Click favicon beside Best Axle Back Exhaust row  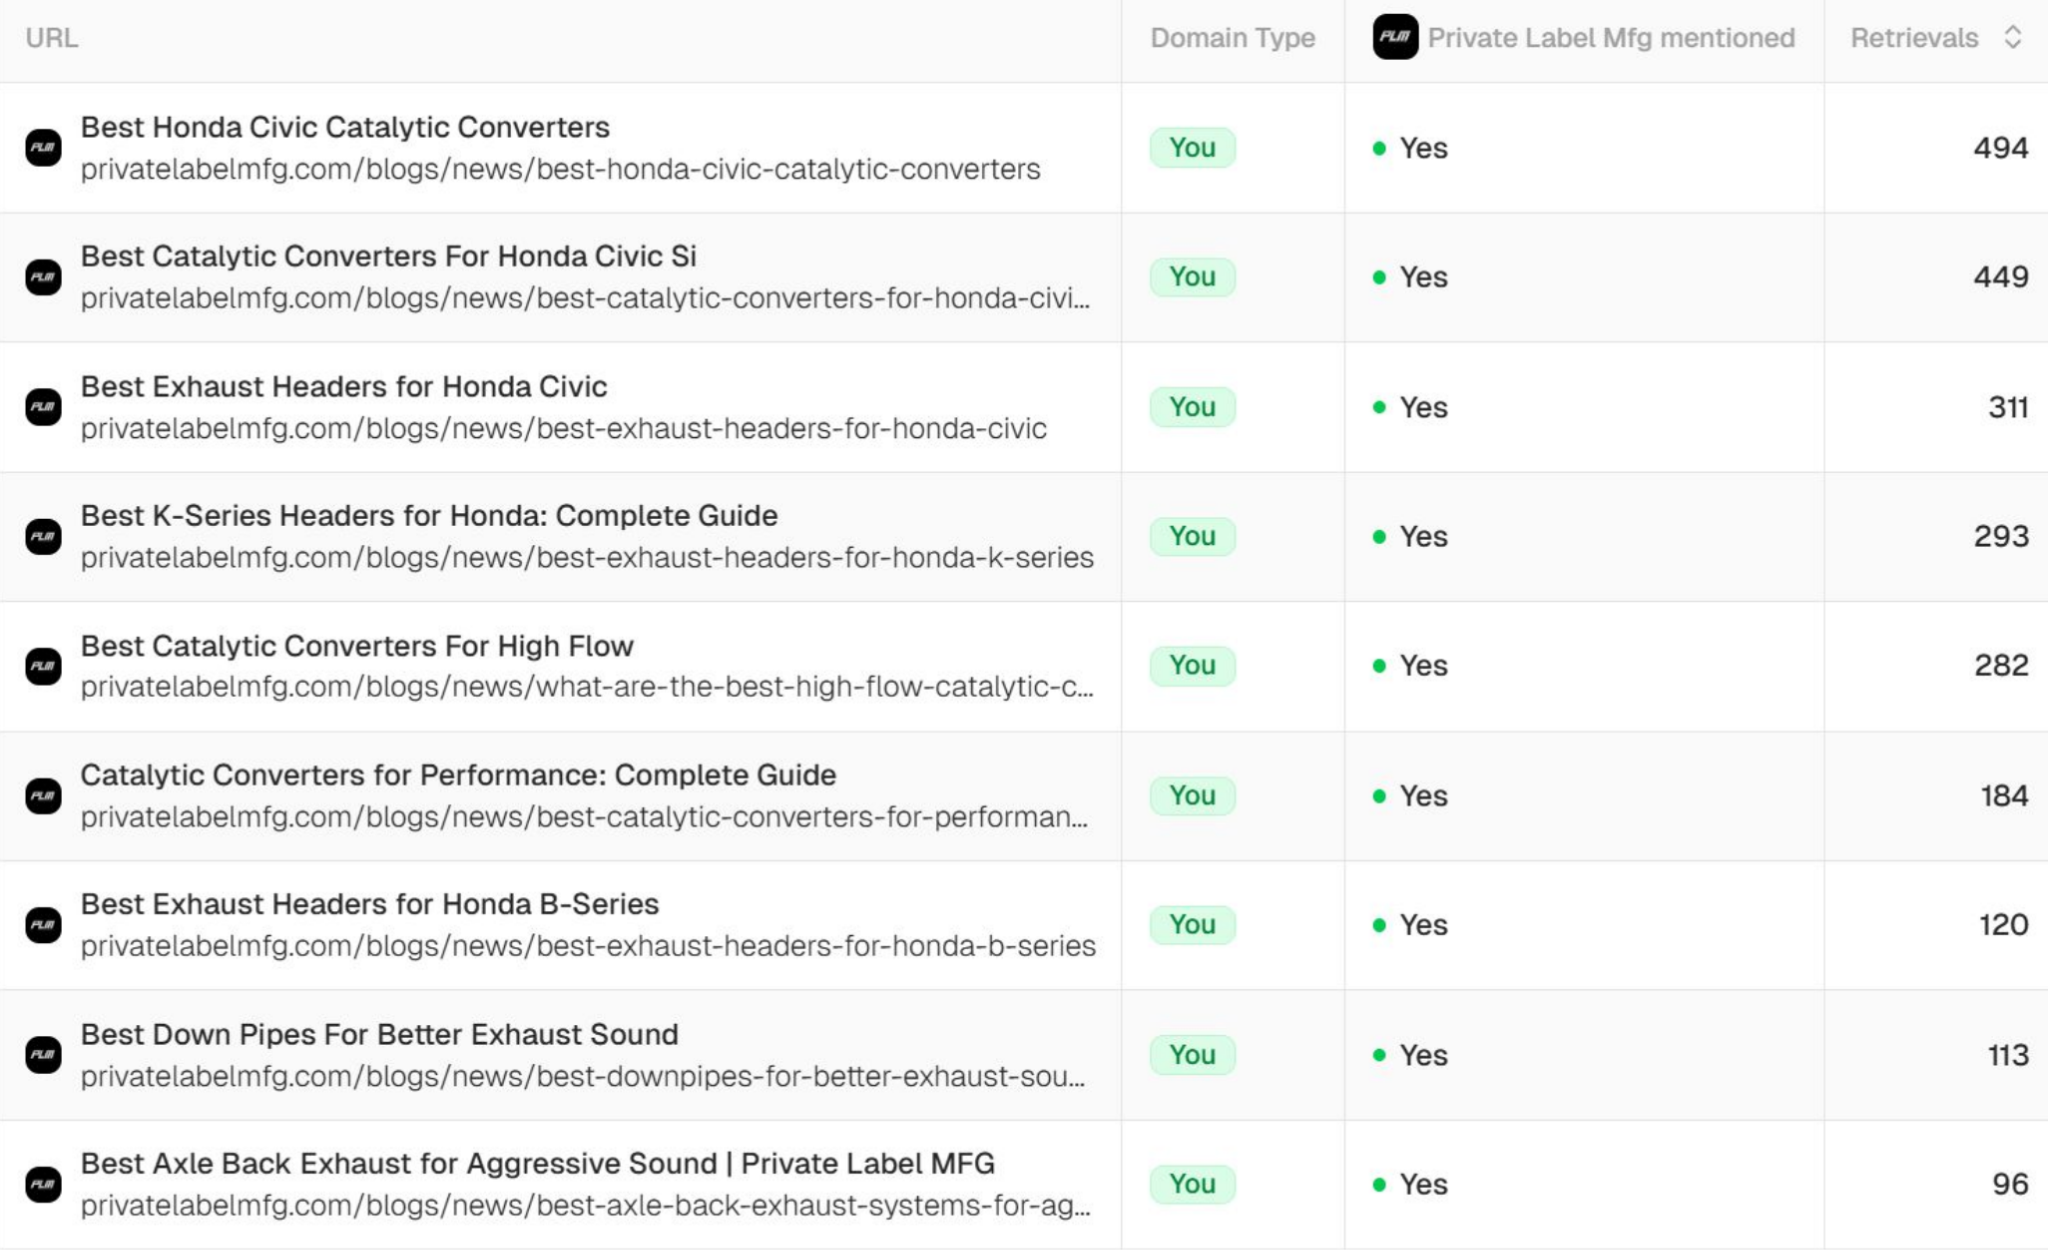coord(43,1184)
